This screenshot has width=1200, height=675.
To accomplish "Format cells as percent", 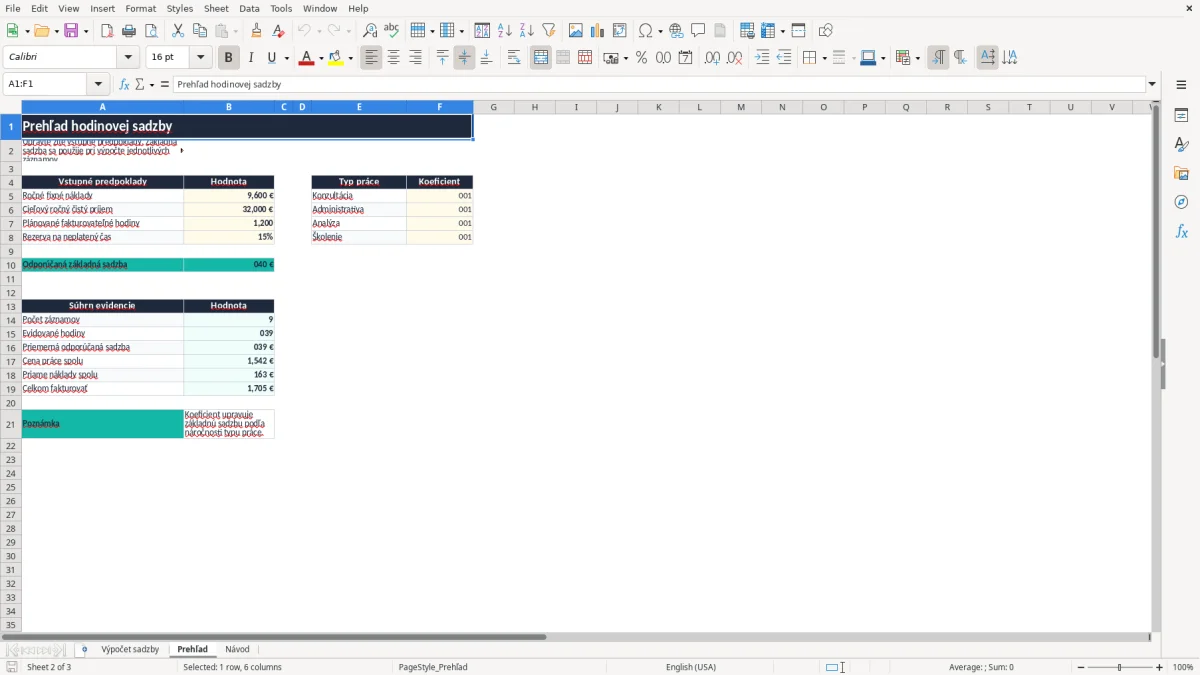I will click(641, 58).
